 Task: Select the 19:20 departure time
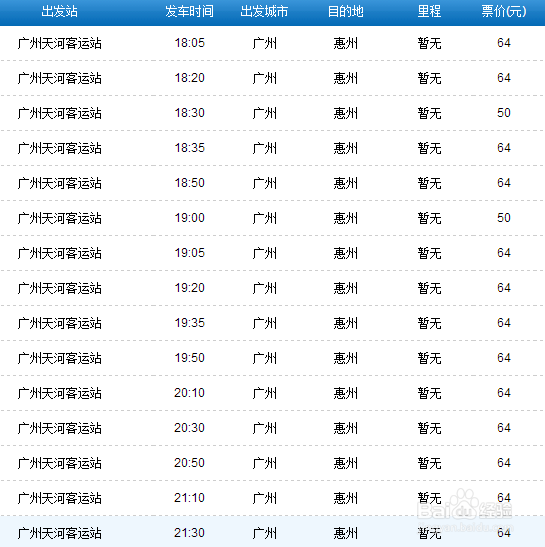click(189, 288)
